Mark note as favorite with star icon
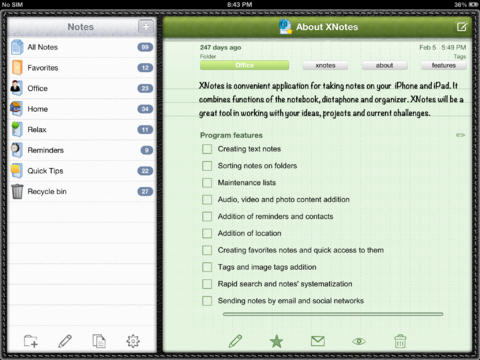480x360 pixels. 276,341
